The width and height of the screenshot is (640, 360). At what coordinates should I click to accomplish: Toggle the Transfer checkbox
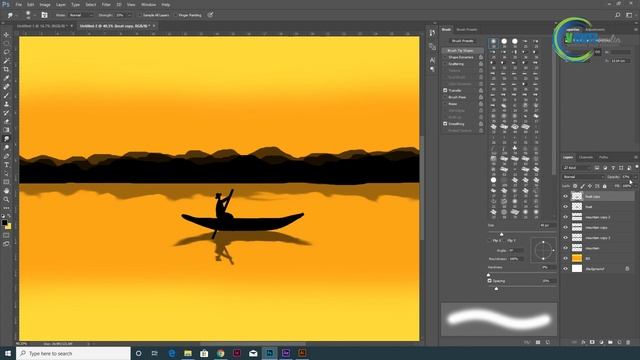coord(445,90)
